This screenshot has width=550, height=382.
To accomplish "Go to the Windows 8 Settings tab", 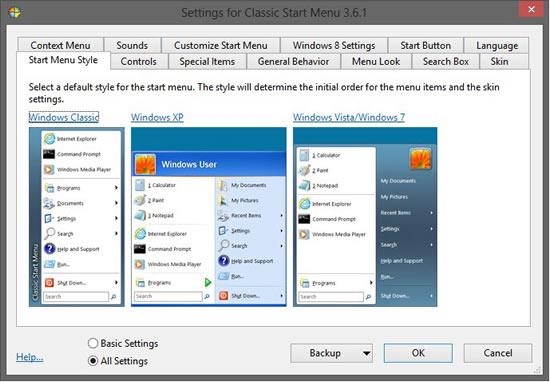I will (x=334, y=45).
